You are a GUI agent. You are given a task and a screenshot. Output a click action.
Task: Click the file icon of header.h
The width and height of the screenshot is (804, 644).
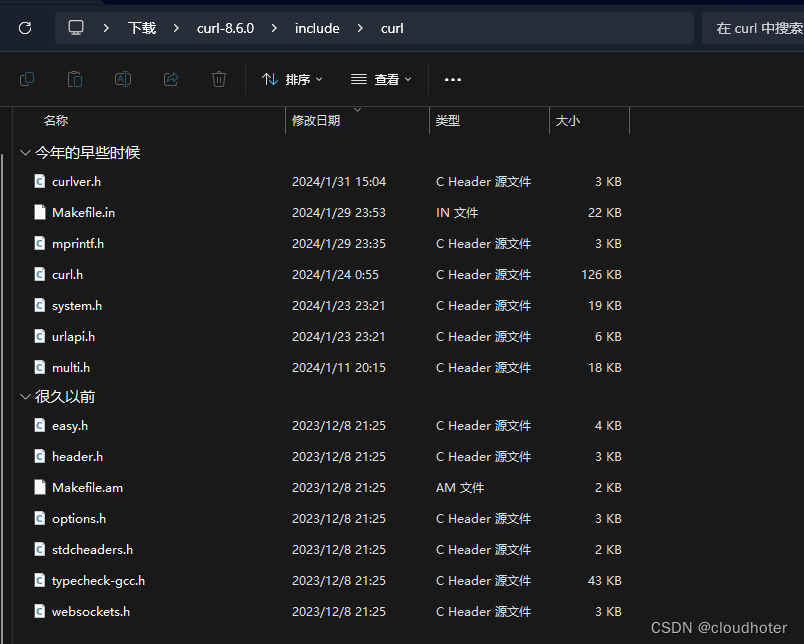(40, 456)
